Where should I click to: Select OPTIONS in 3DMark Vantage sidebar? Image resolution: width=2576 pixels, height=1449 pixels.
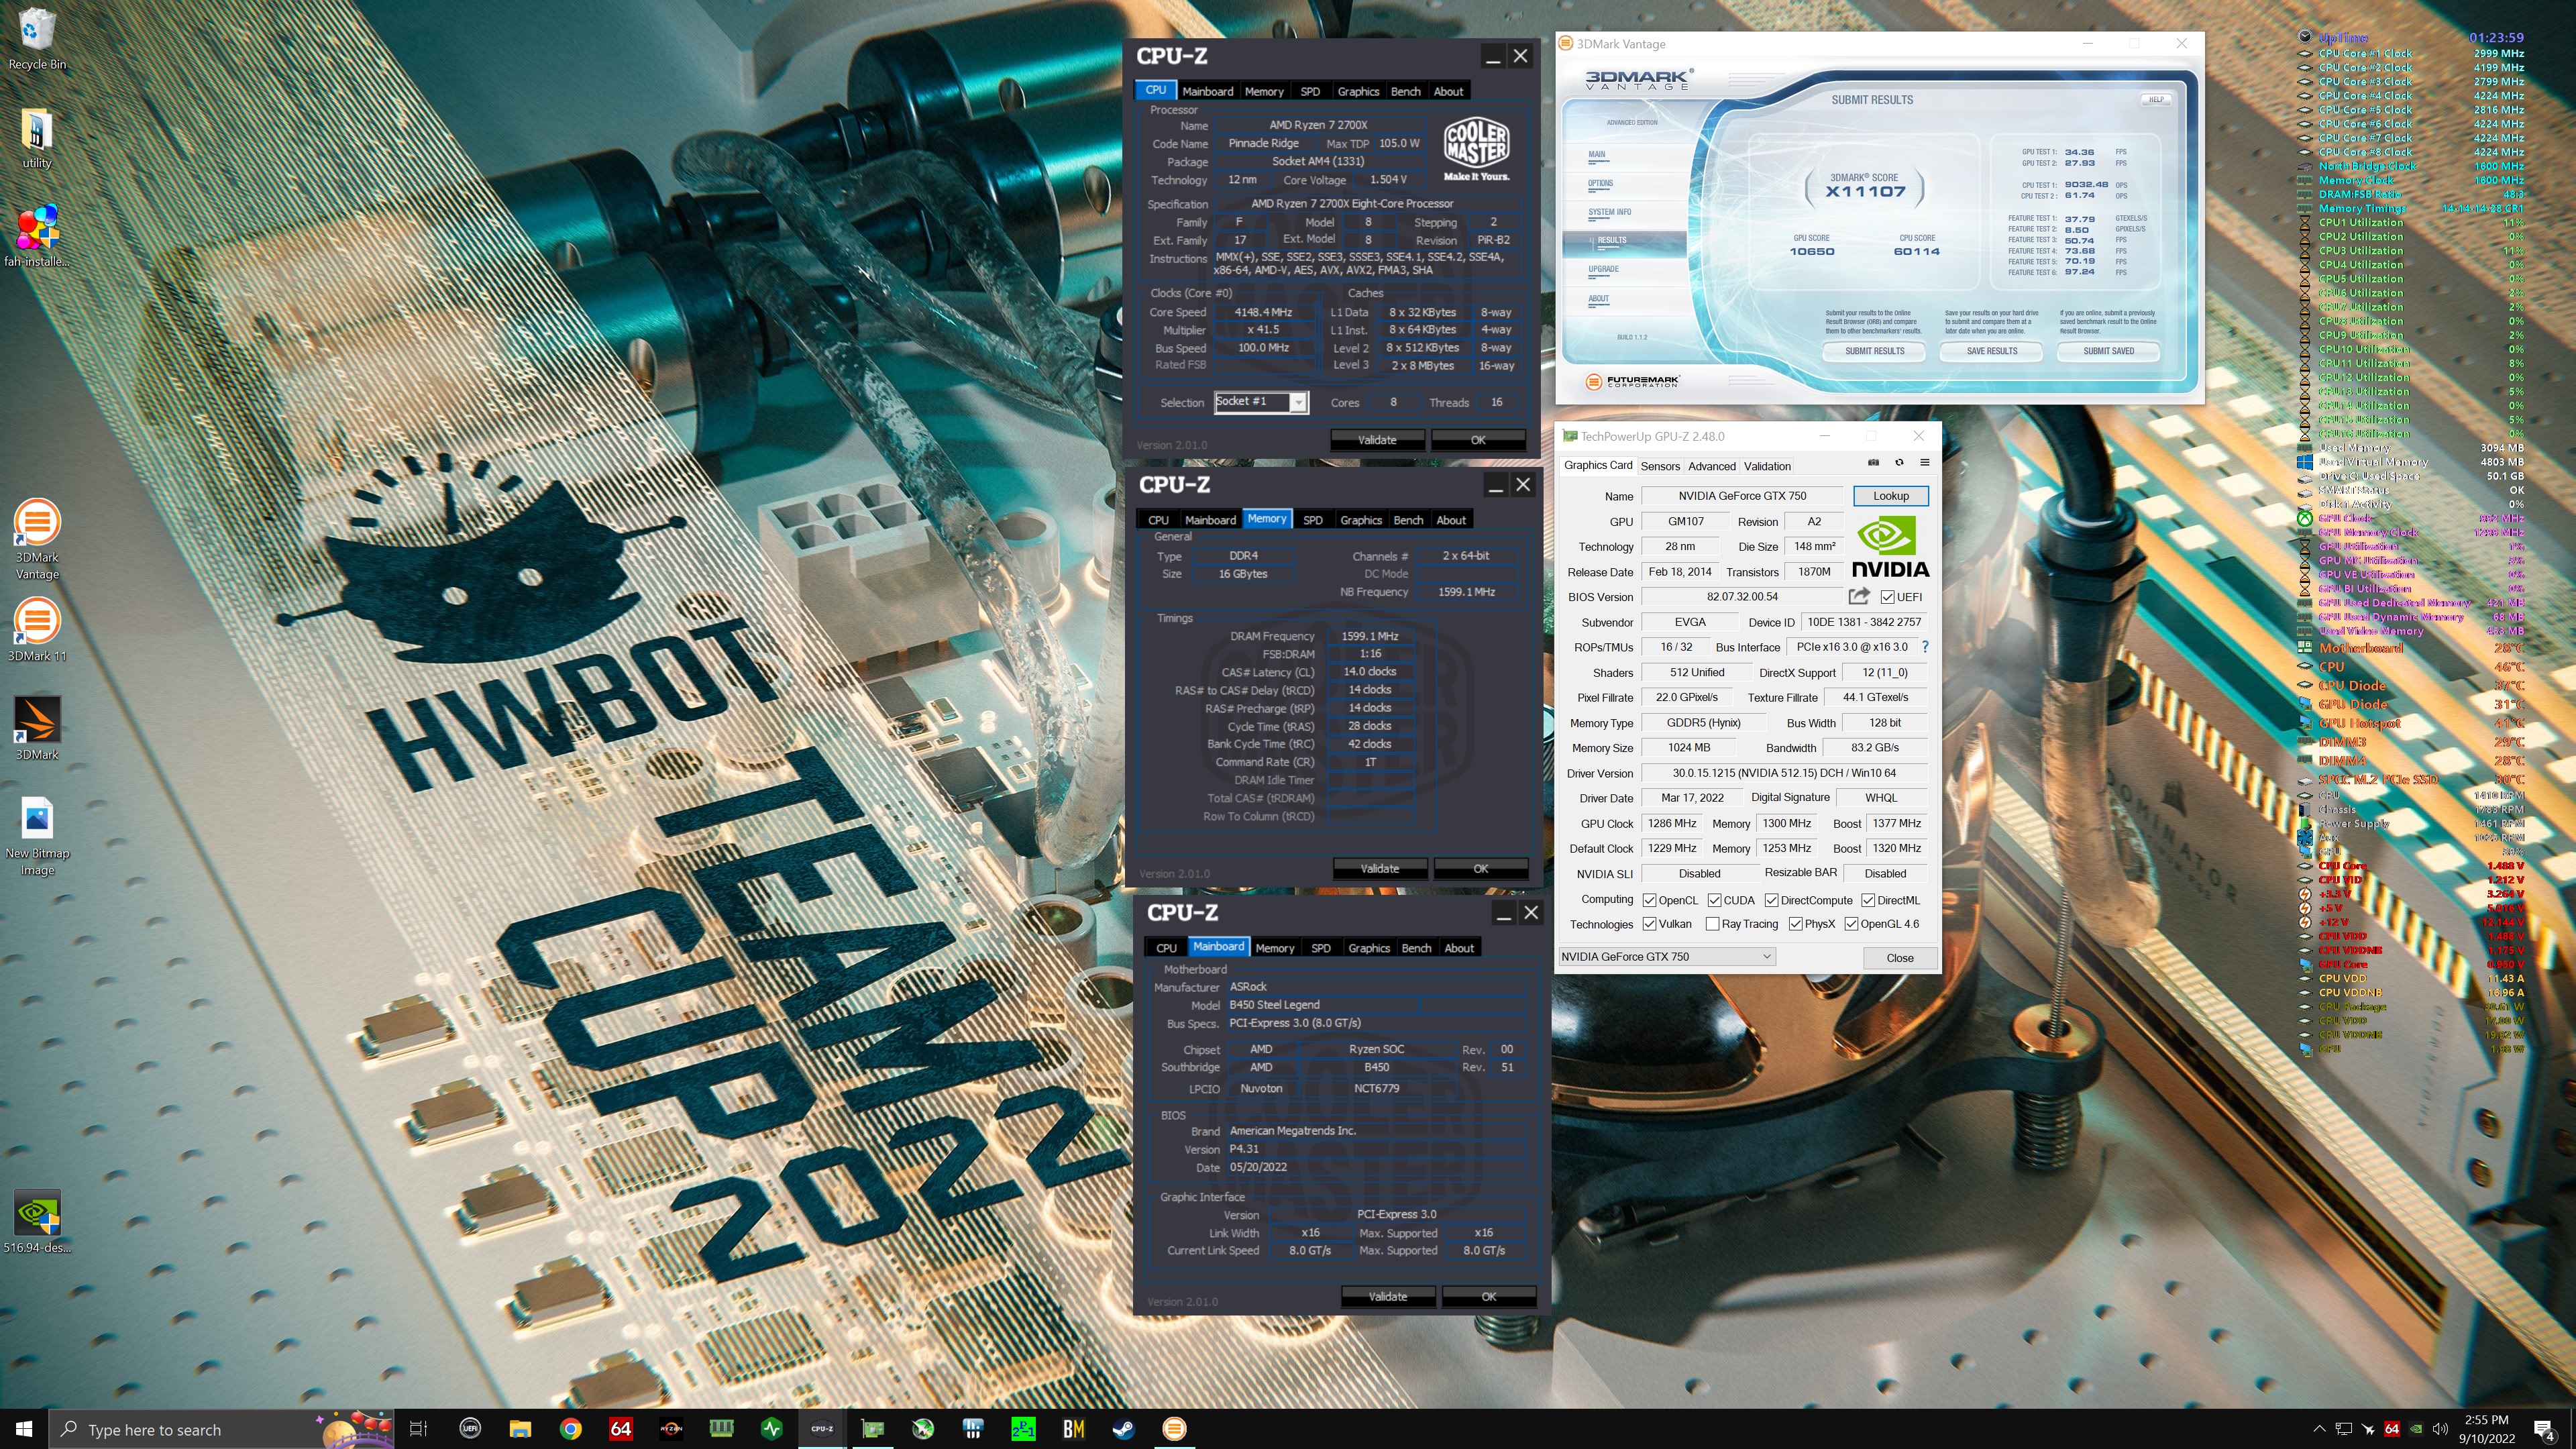click(1600, 184)
